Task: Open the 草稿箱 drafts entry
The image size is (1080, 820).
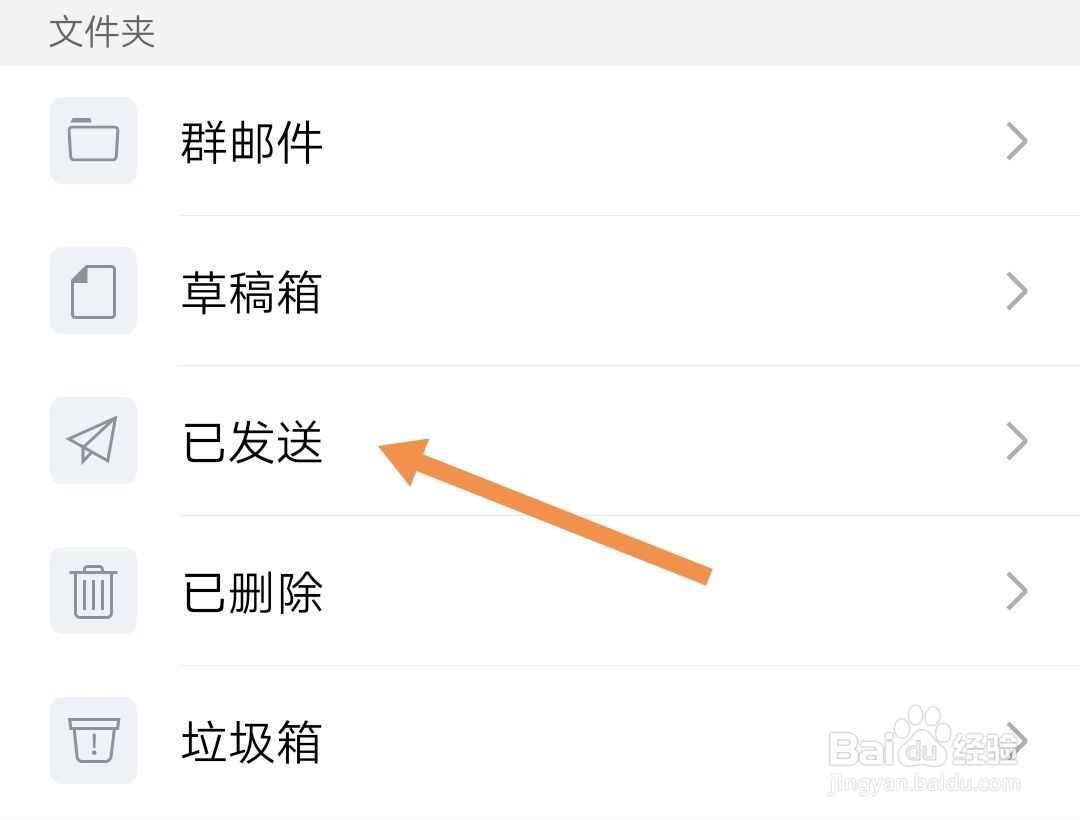Action: pyautogui.click(x=252, y=292)
